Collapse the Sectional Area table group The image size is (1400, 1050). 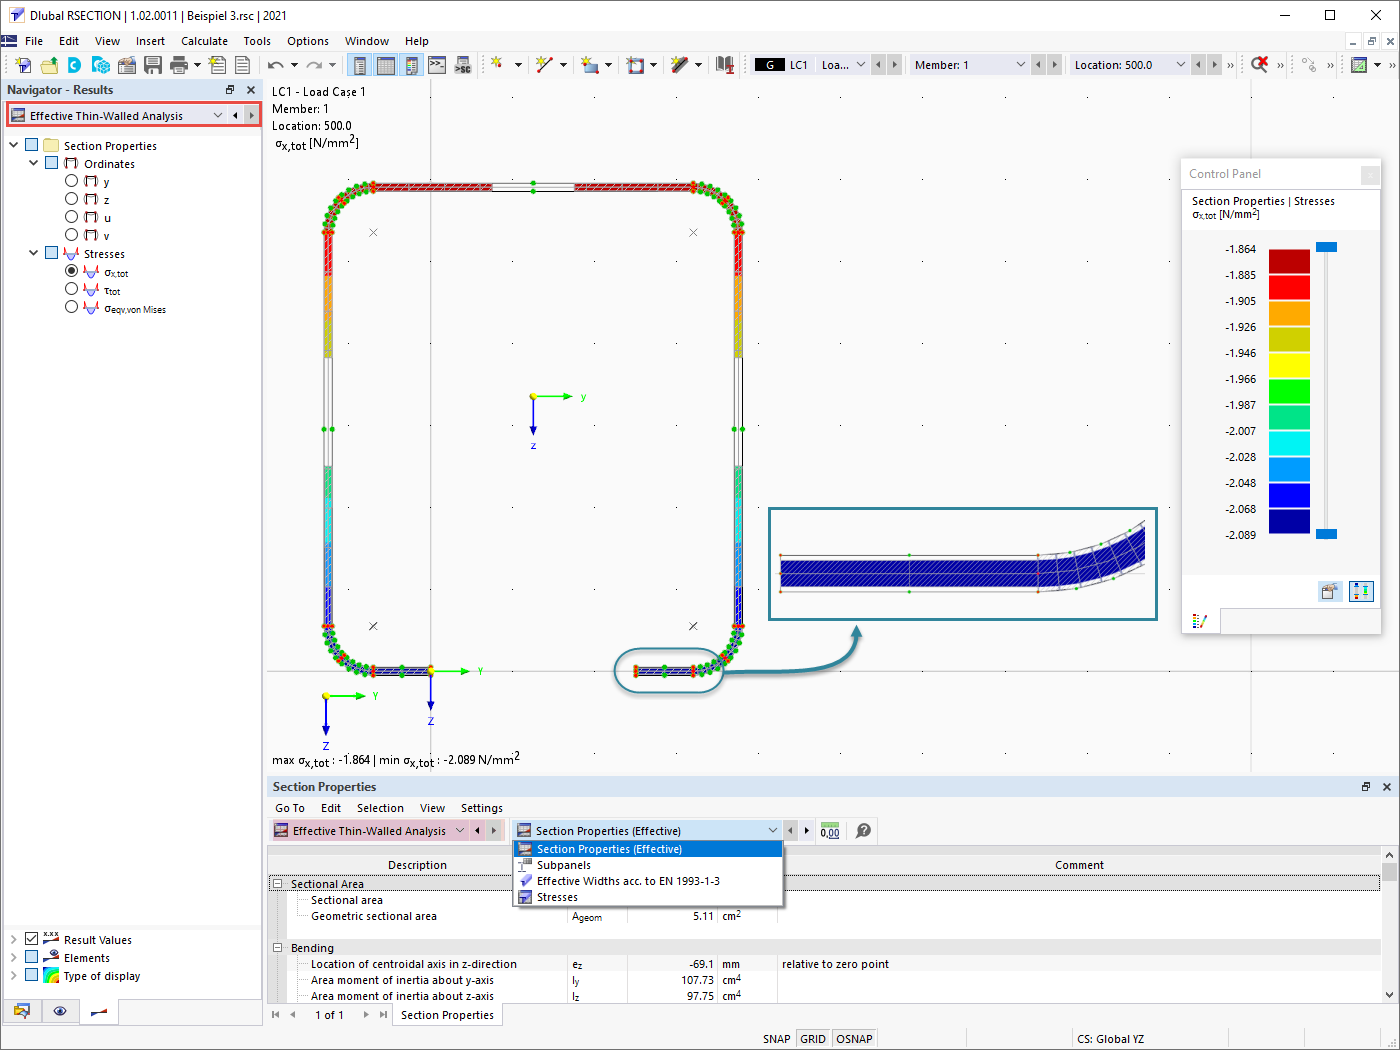pyautogui.click(x=278, y=884)
